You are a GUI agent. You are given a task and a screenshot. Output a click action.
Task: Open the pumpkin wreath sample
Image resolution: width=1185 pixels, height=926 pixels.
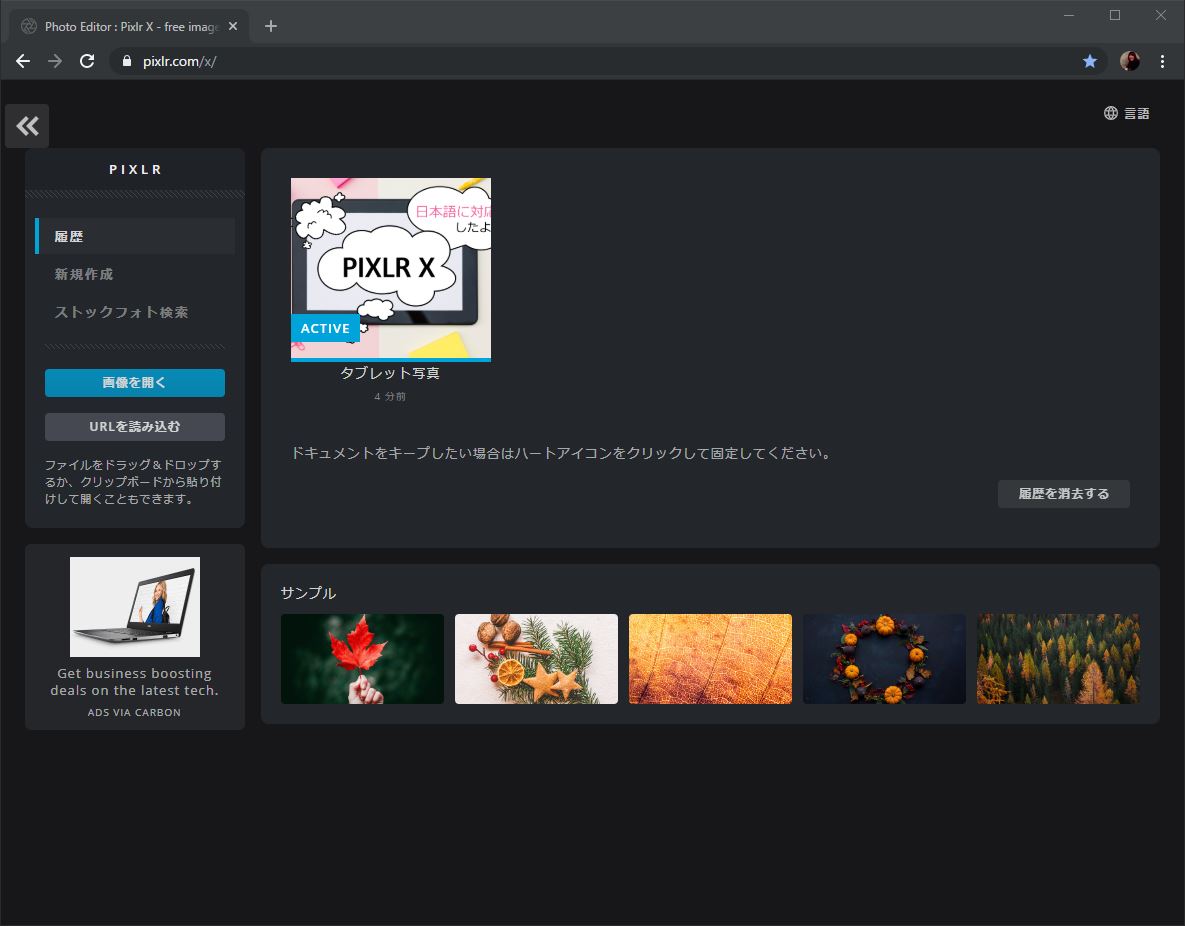click(884, 658)
